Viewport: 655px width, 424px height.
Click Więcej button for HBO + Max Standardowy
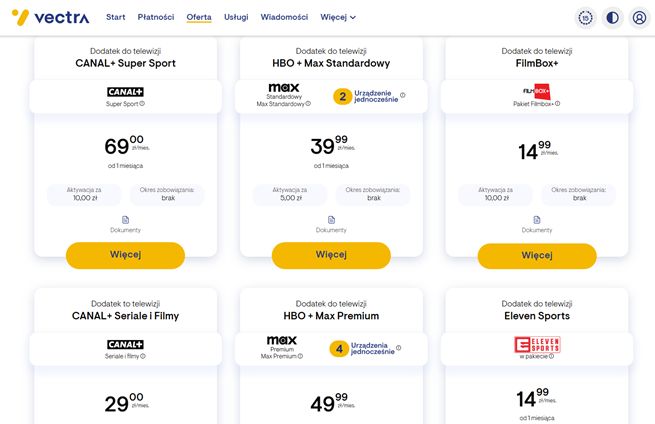(331, 254)
